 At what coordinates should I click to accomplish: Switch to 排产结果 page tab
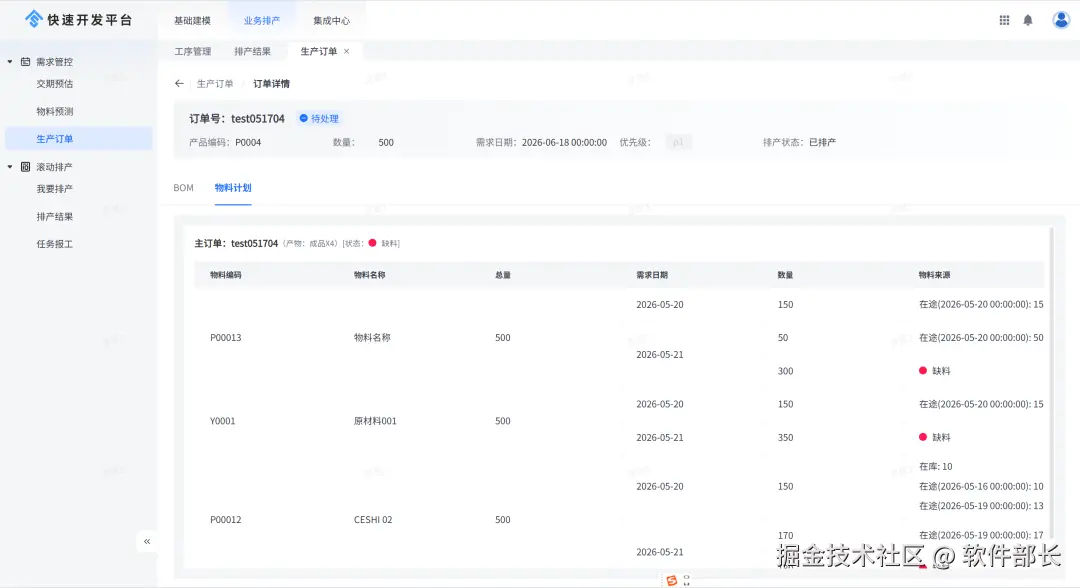(x=252, y=51)
